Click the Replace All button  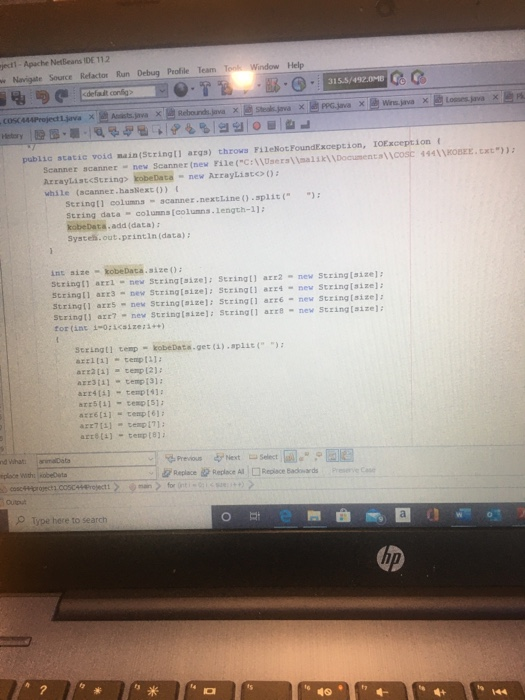coord(223,472)
